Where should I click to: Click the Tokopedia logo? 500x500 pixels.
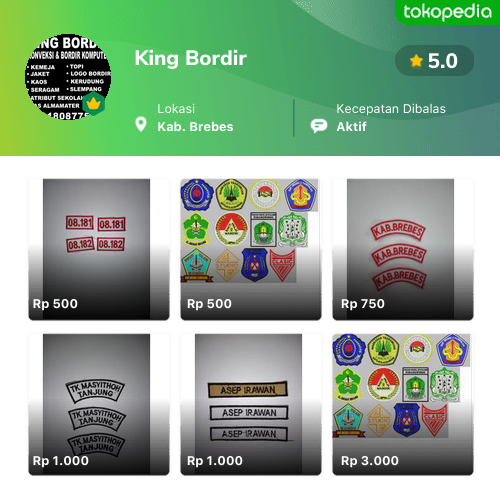coord(447,12)
